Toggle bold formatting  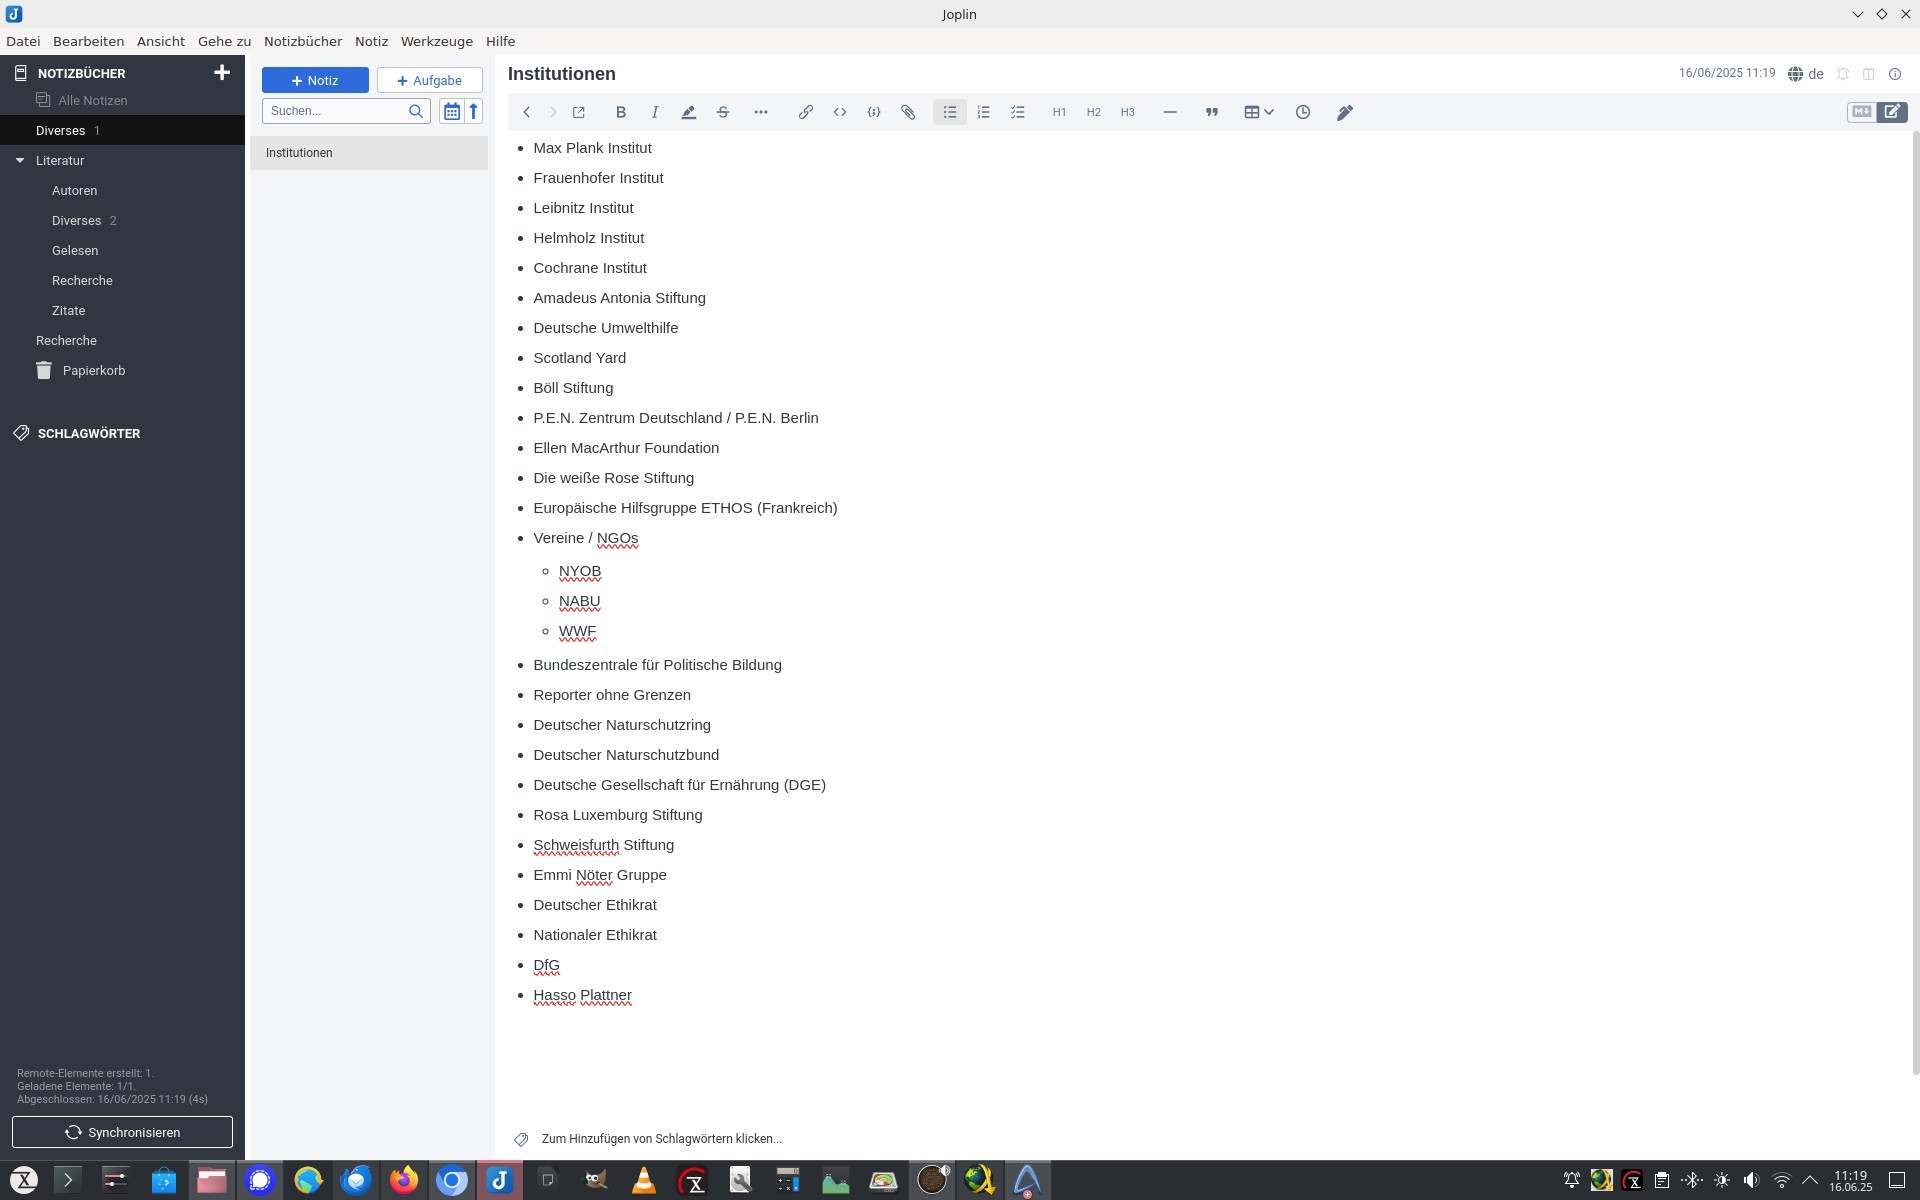(x=621, y=112)
